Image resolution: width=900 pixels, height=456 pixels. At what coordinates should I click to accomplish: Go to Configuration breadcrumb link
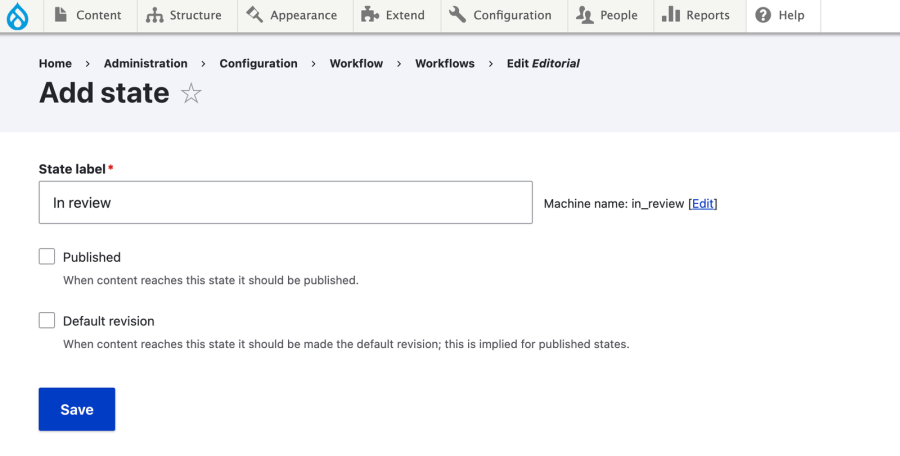point(258,64)
